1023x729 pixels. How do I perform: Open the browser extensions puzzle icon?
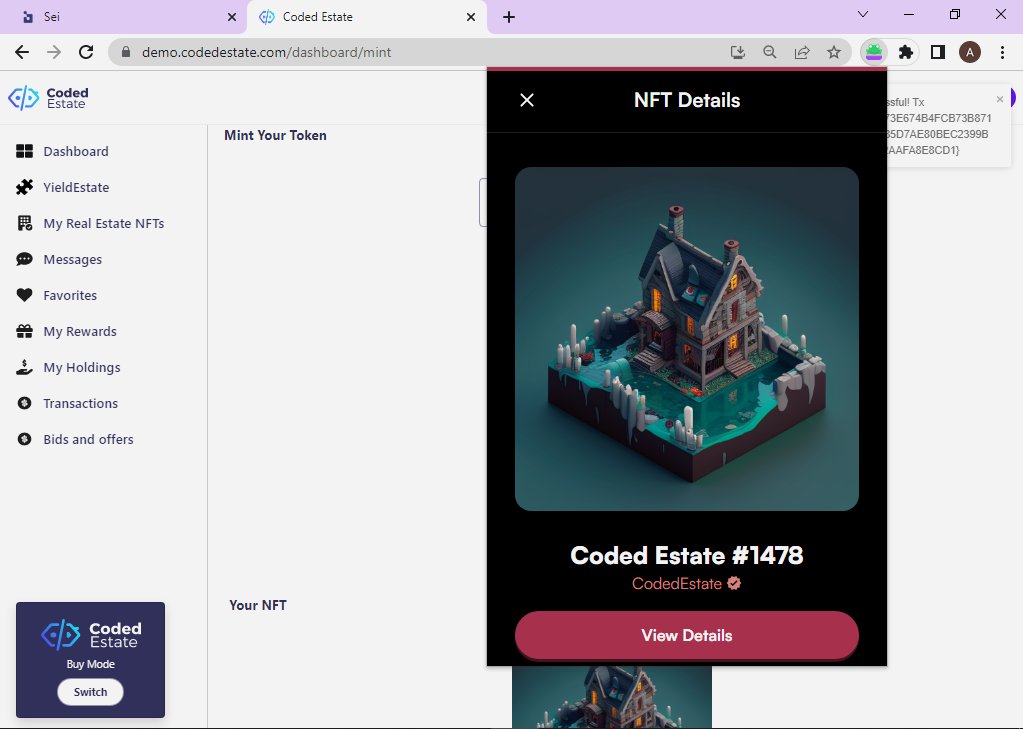click(x=906, y=52)
